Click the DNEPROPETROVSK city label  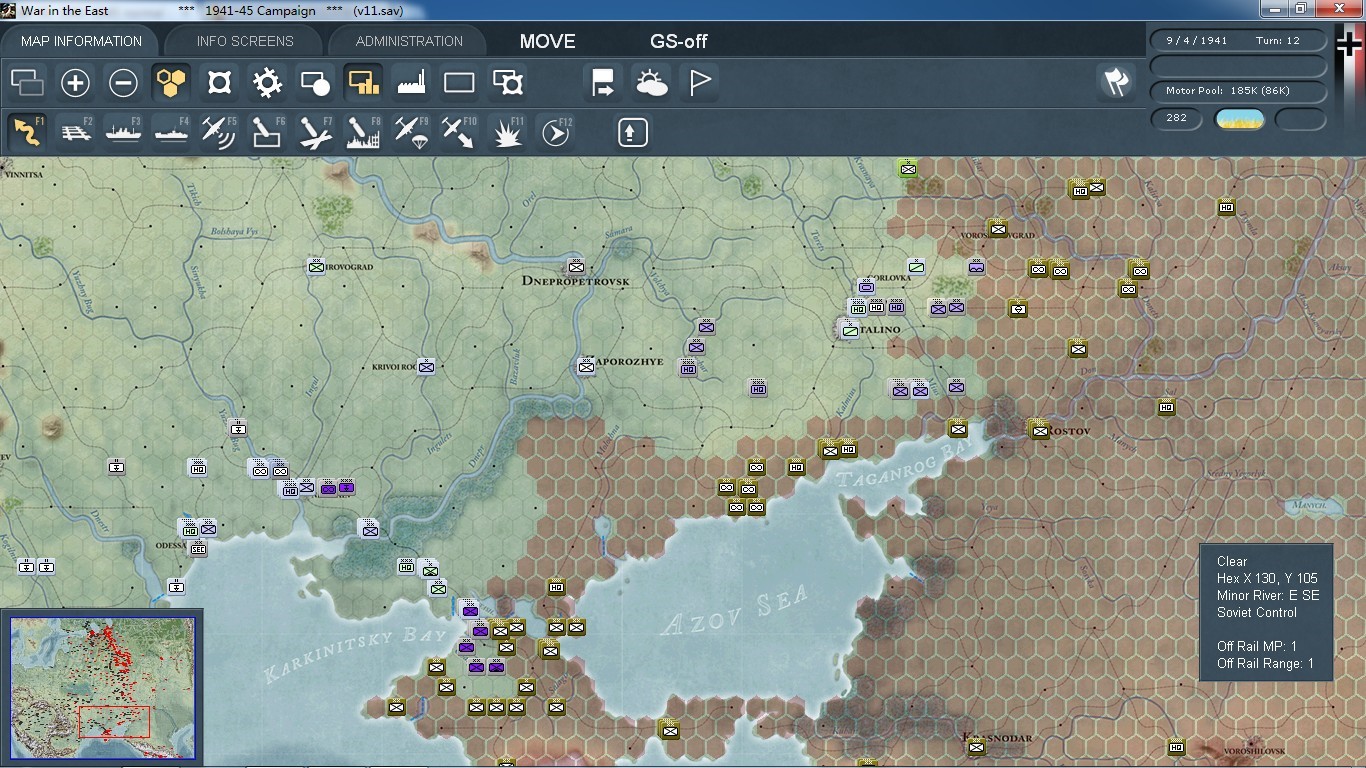[x=576, y=282]
